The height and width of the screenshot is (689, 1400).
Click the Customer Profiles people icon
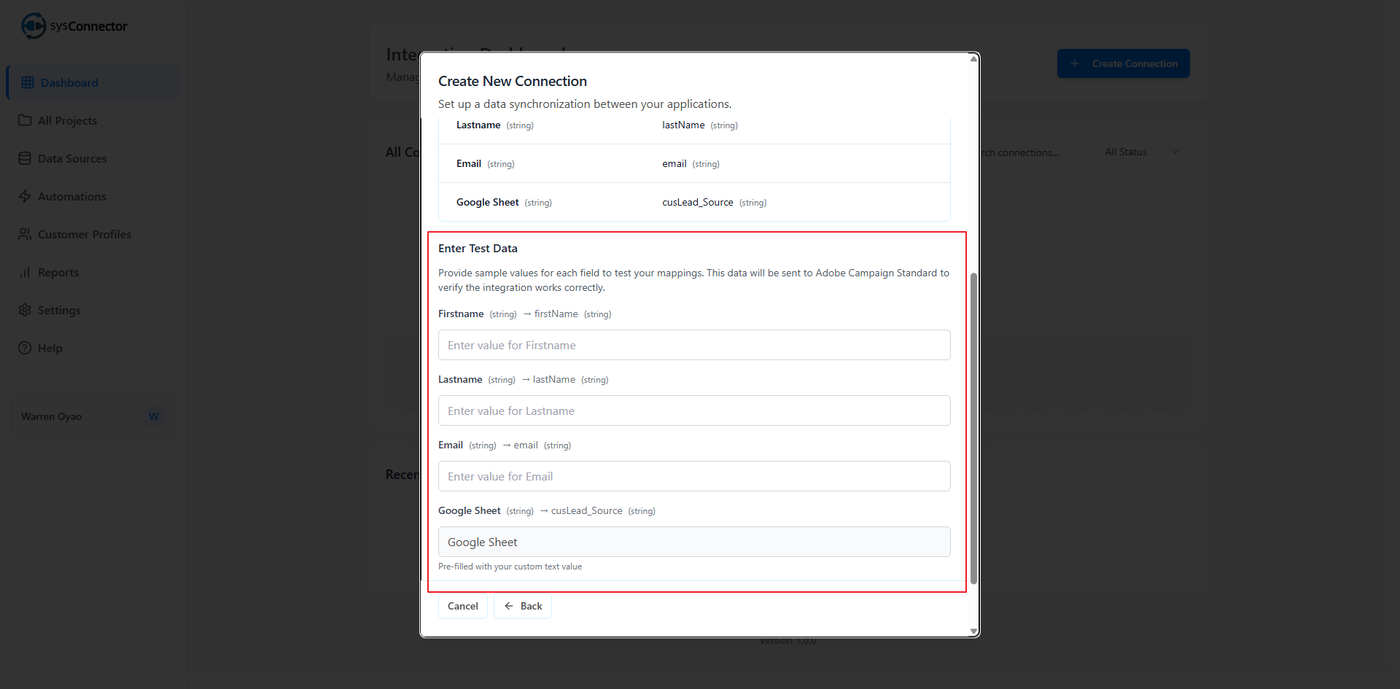[25, 235]
